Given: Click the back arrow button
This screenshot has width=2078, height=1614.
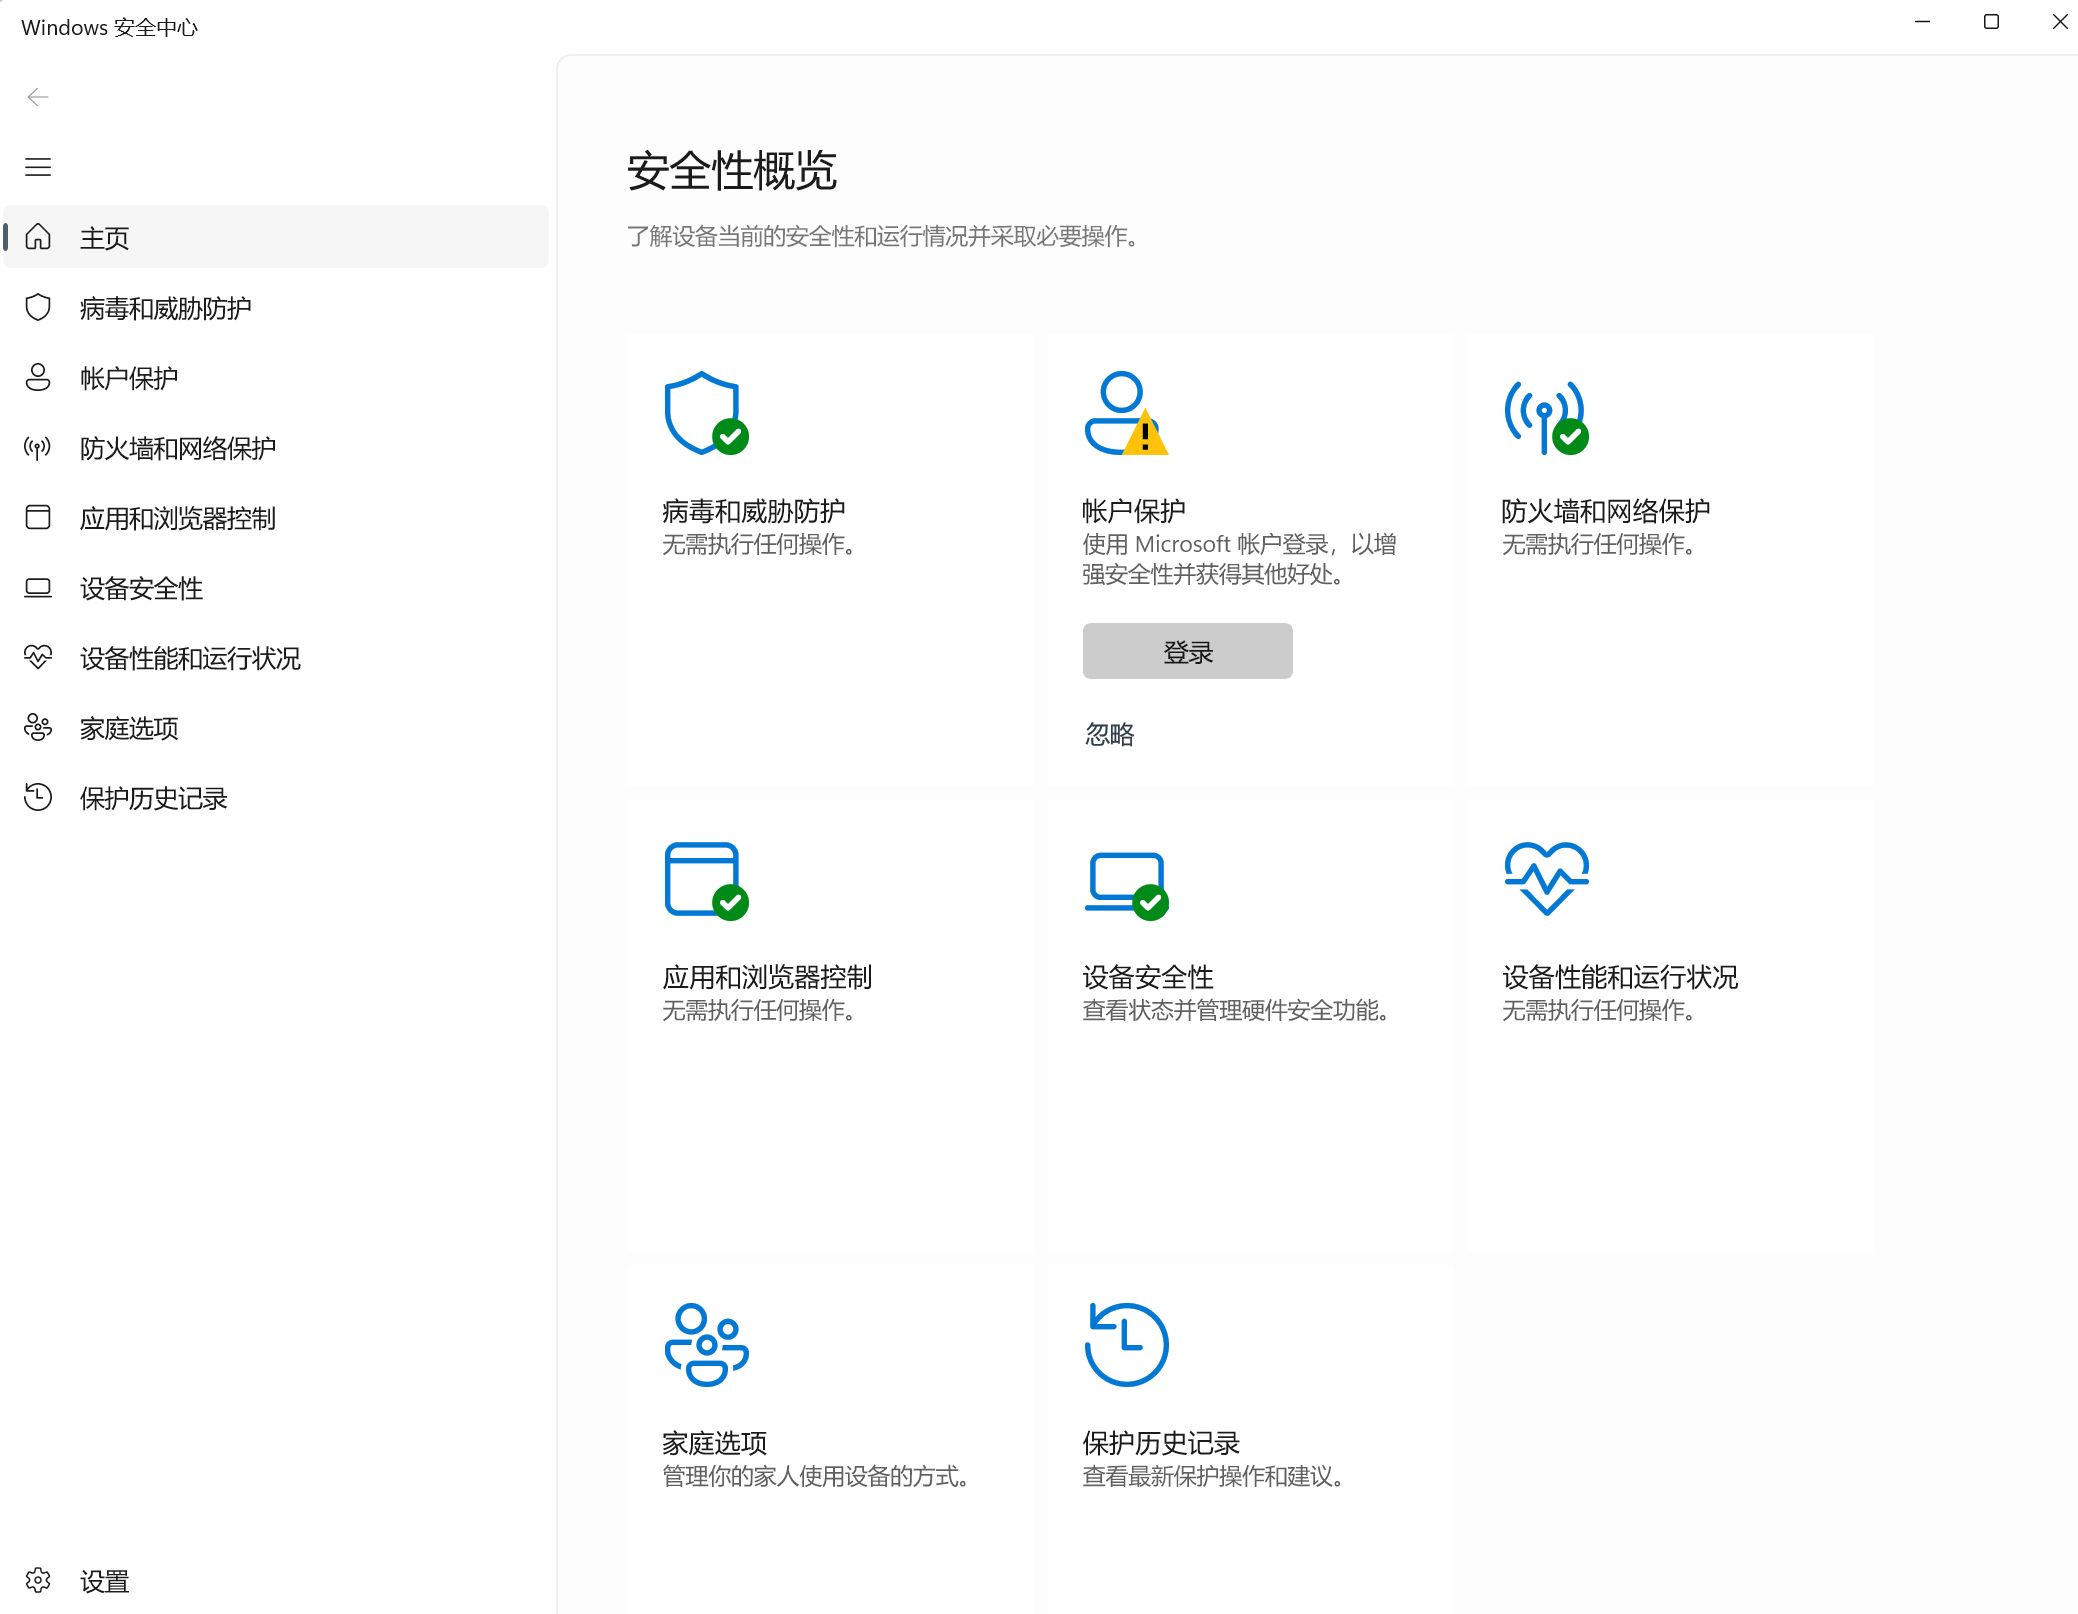Looking at the screenshot, I should 38,97.
